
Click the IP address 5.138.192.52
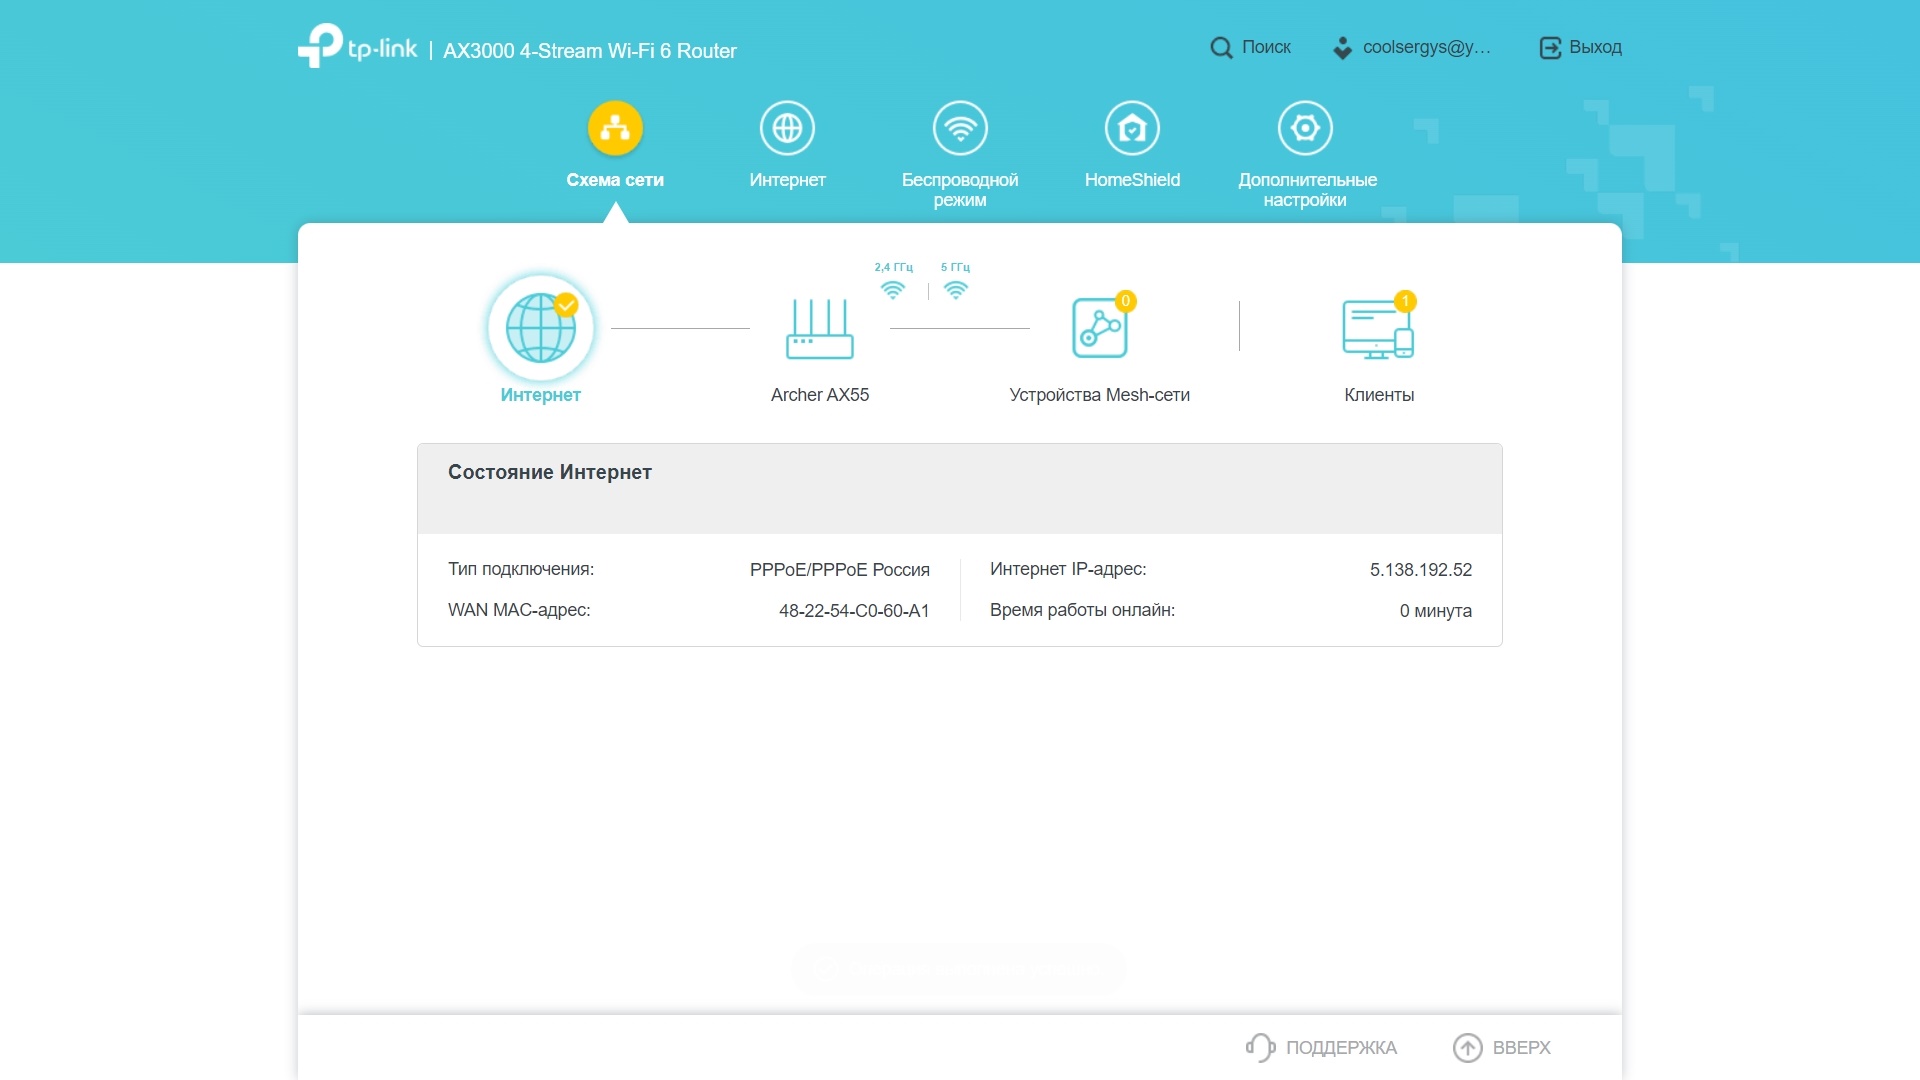coord(1421,570)
